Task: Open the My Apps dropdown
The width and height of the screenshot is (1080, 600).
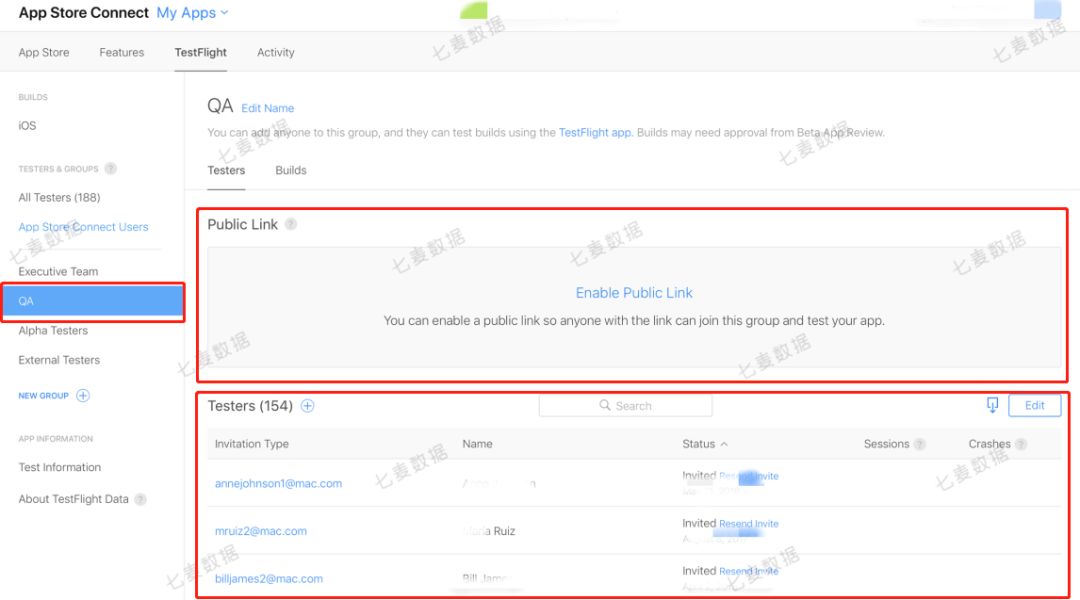Action: pos(192,13)
